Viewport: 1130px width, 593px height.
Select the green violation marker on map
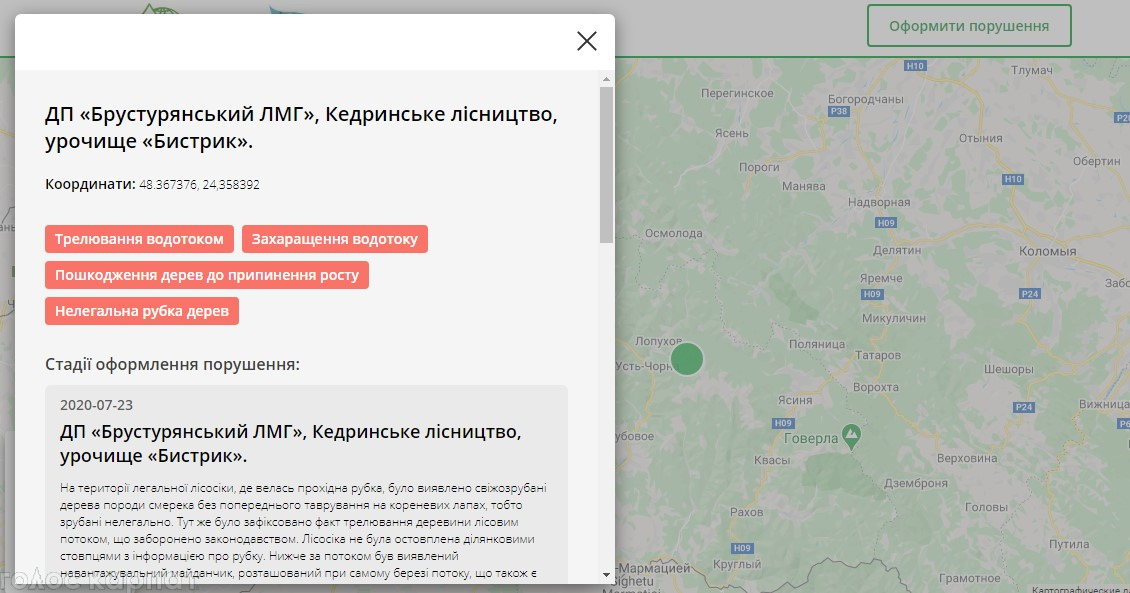click(687, 358)
